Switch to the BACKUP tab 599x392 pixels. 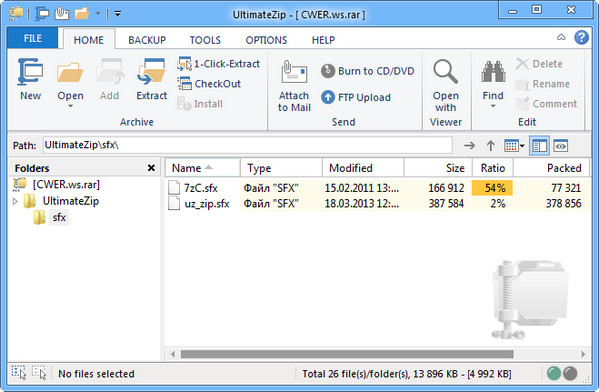[147, 40]
